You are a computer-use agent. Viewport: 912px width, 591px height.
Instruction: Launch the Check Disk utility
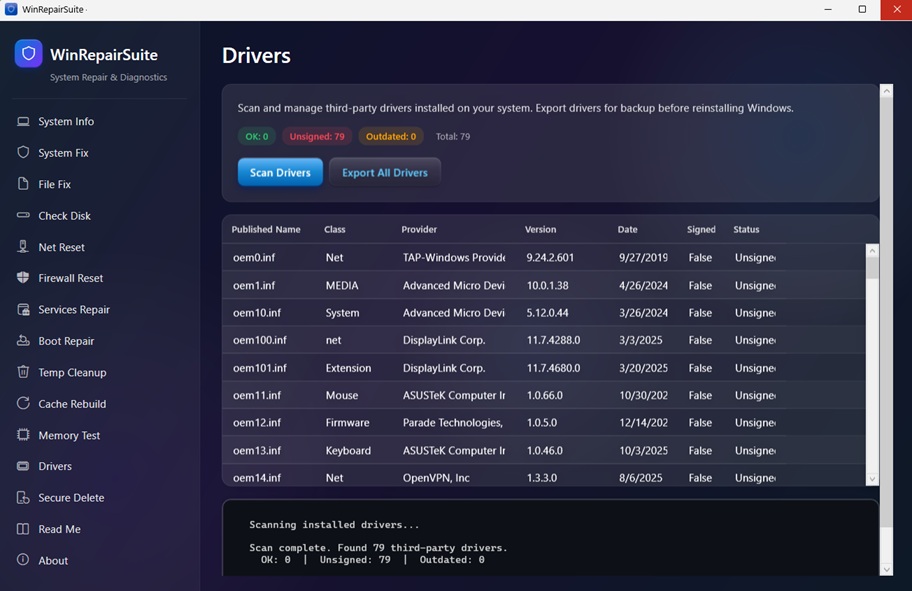click(x=62, y=215)
